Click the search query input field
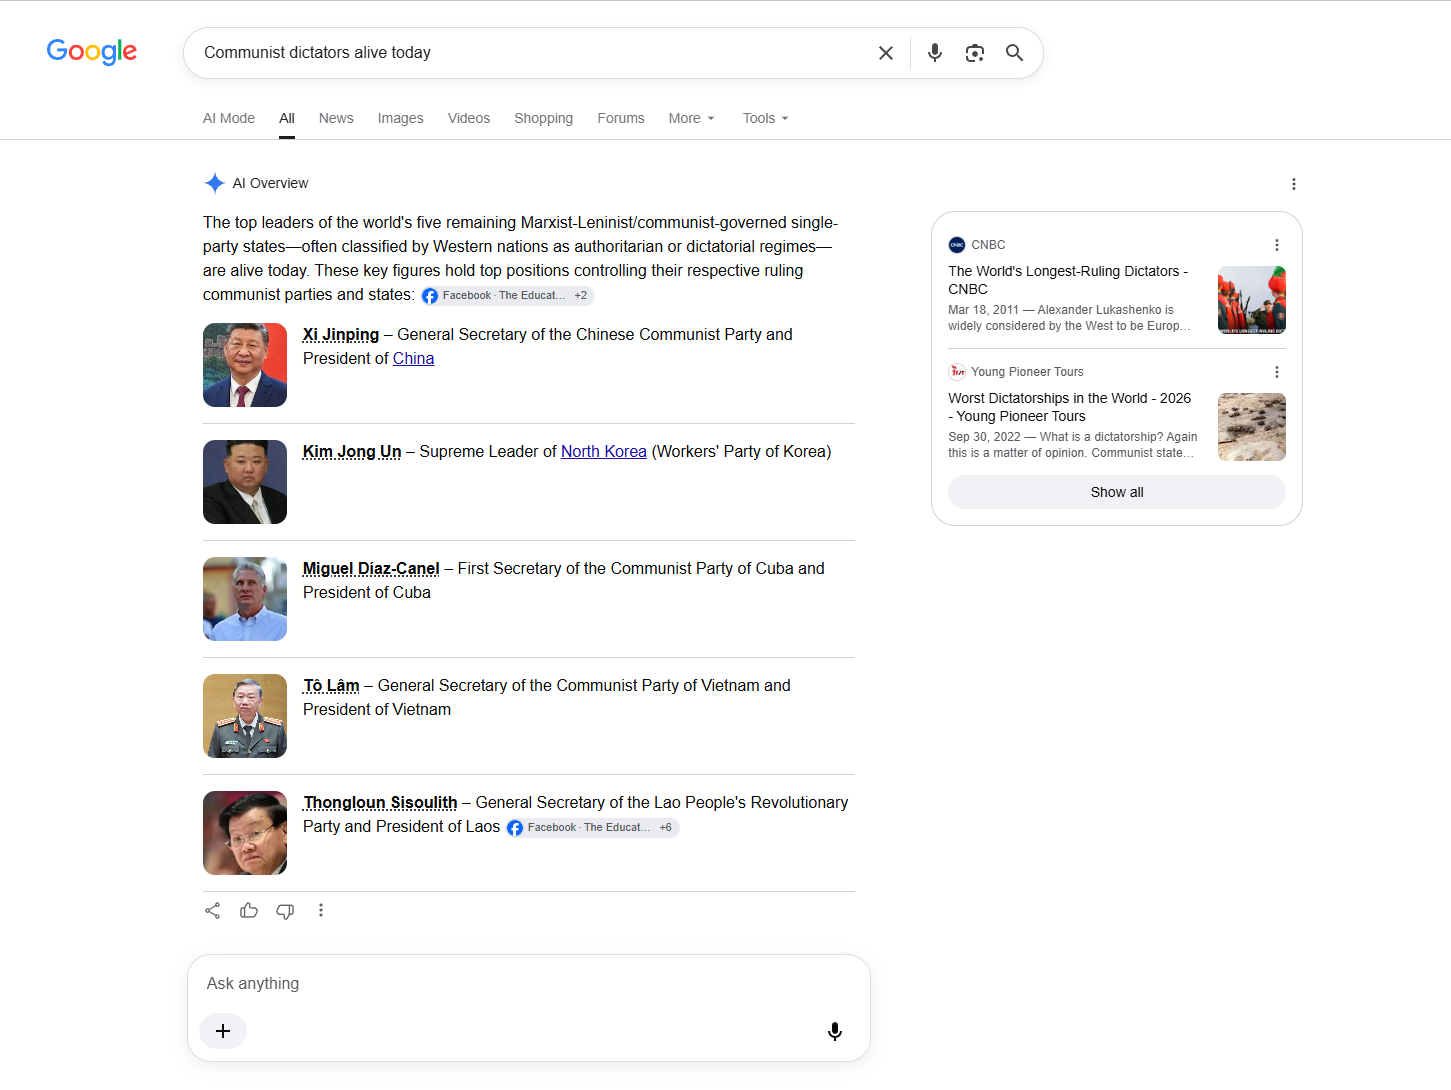This screenshot has height=1090, width=1451. pos(530,53)
